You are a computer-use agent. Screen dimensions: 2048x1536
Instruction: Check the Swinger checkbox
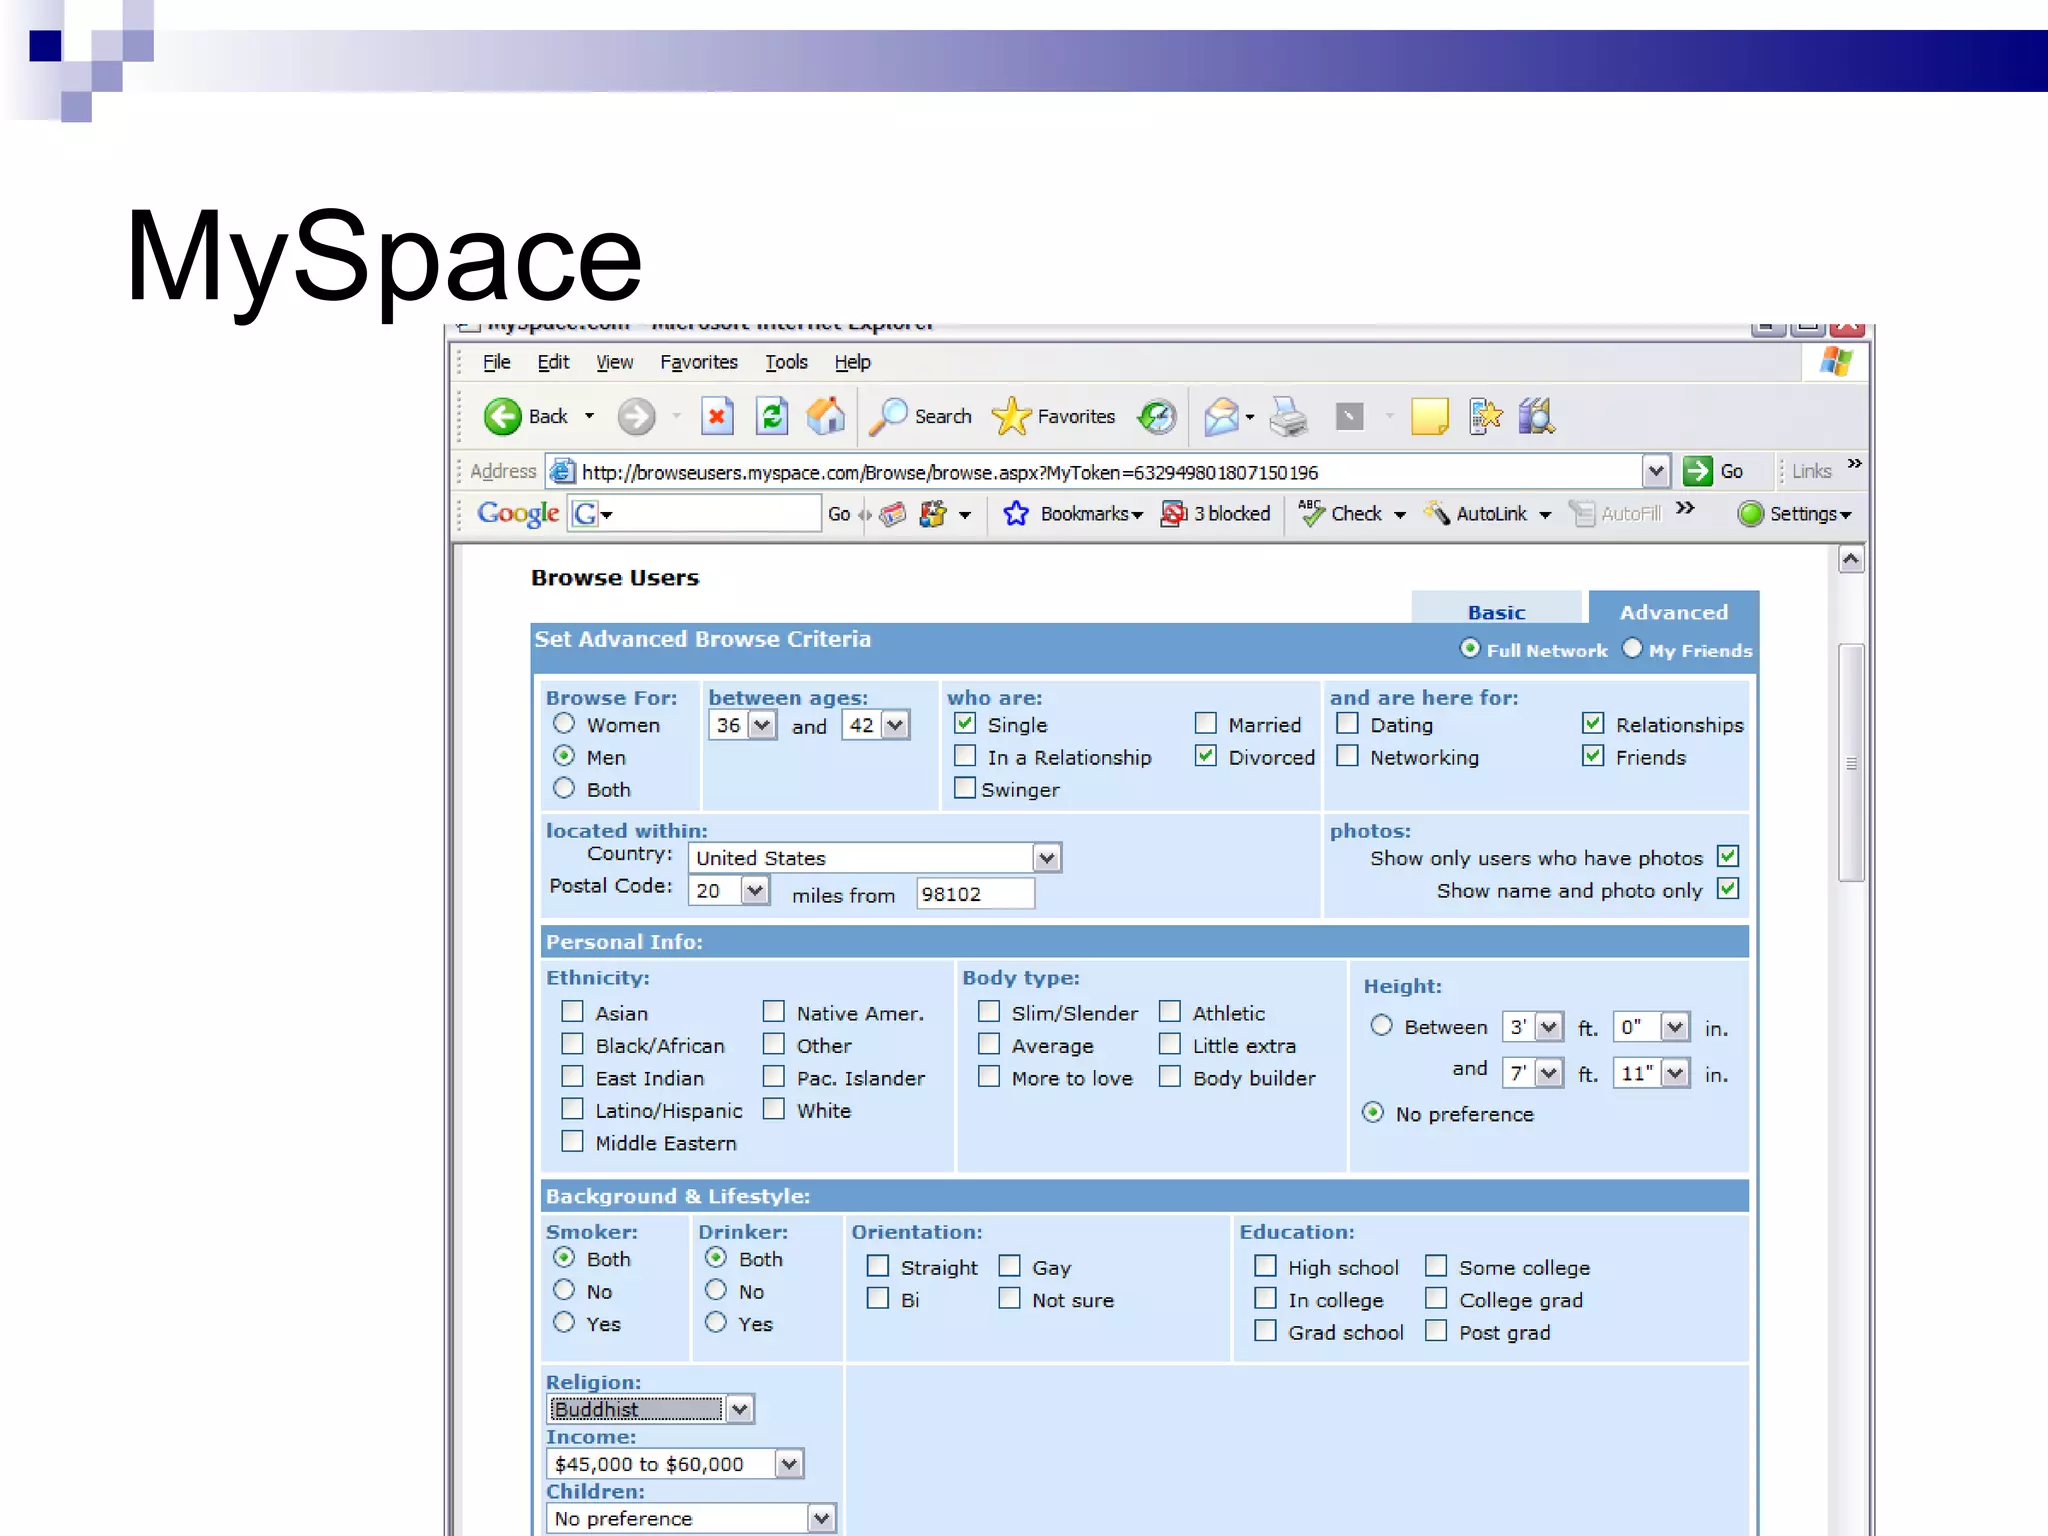[x=965, y=788]
